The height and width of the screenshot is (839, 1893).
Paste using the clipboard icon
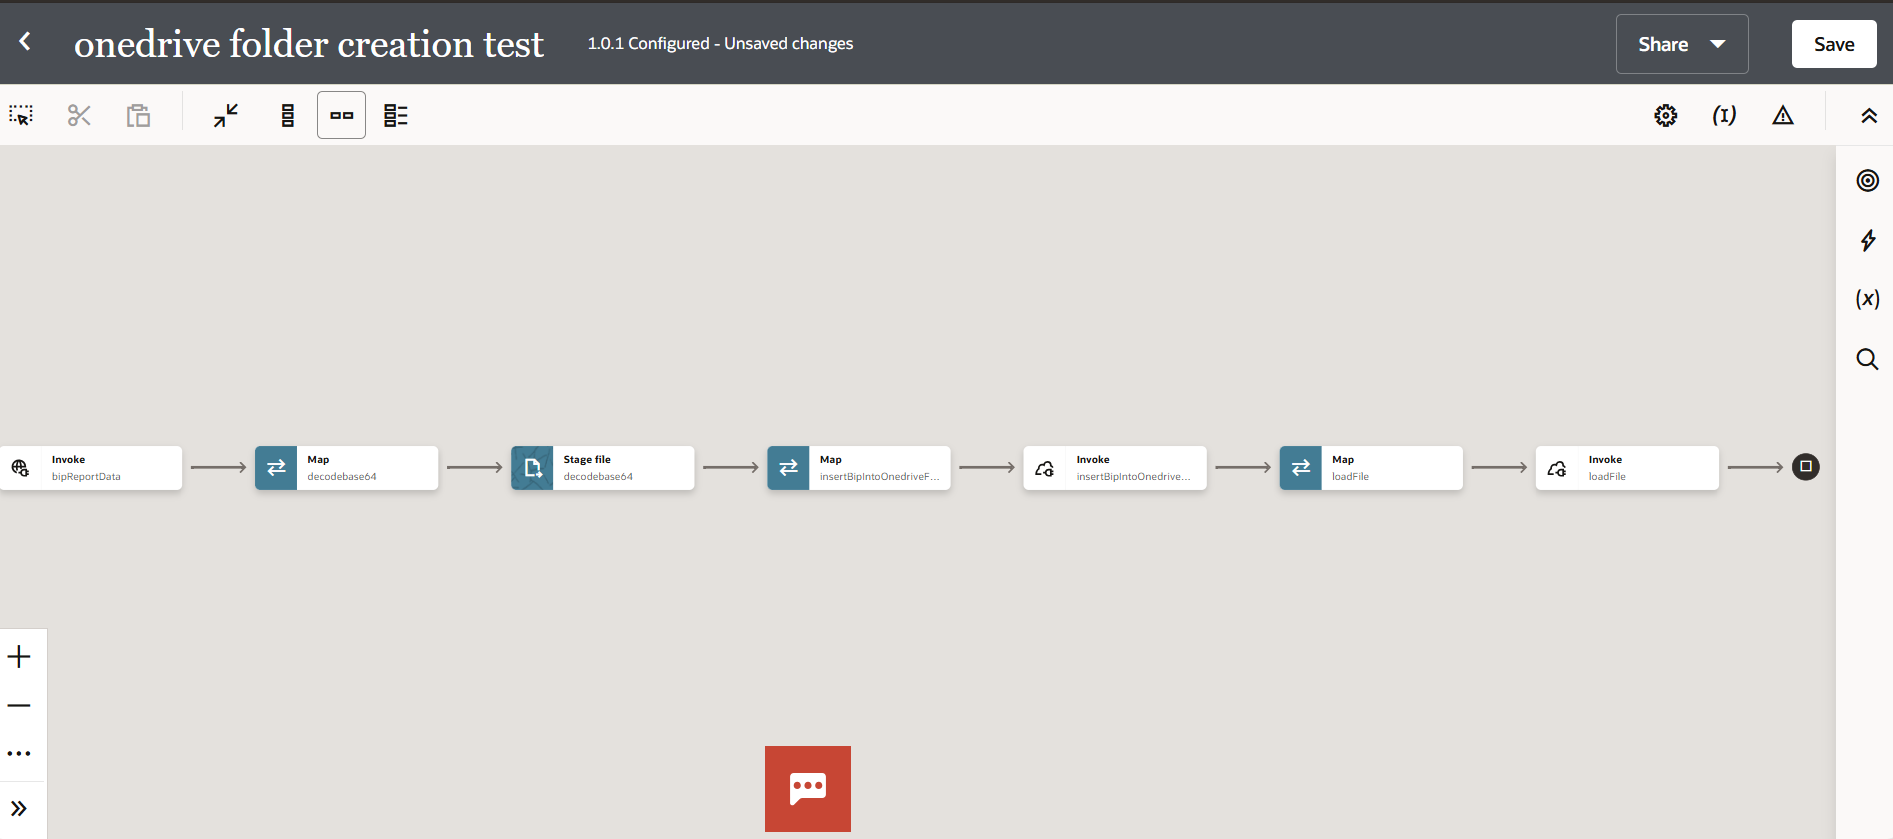(138, 115)
